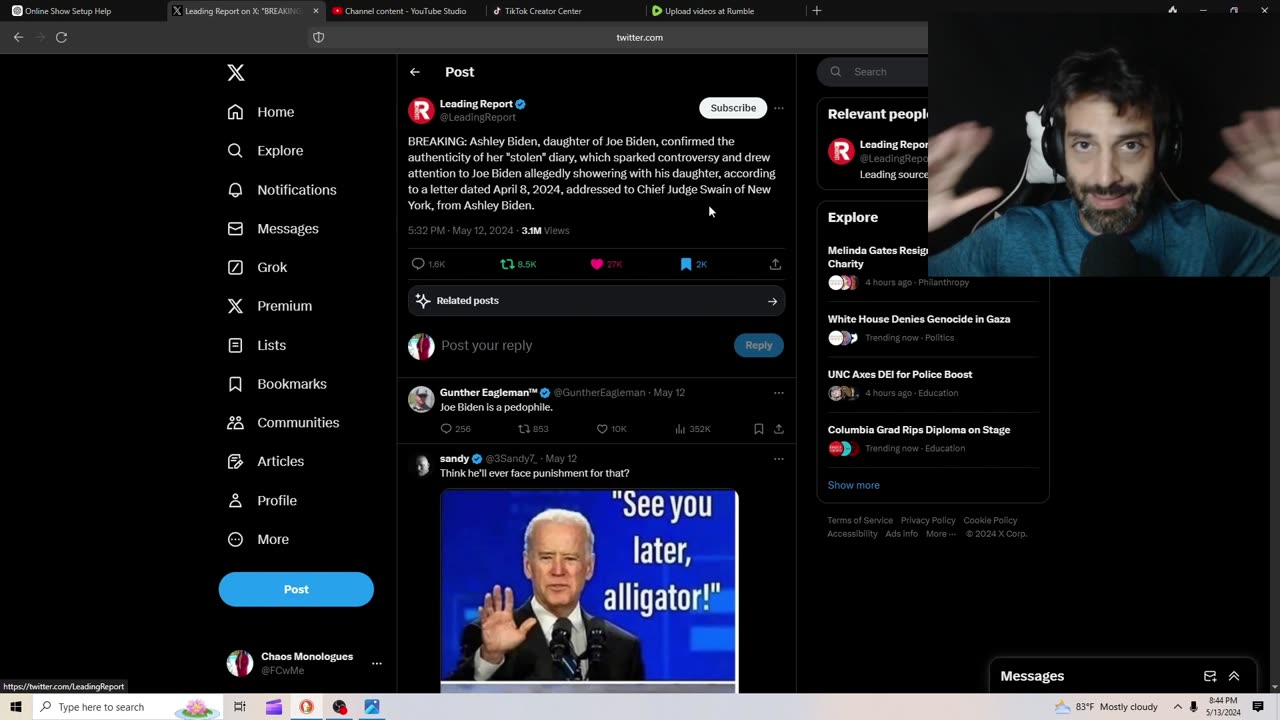Screen dimensions: 1280x720
Task: Click Show more under Explore
Action: pyautogui.click(x=853, y=485)
